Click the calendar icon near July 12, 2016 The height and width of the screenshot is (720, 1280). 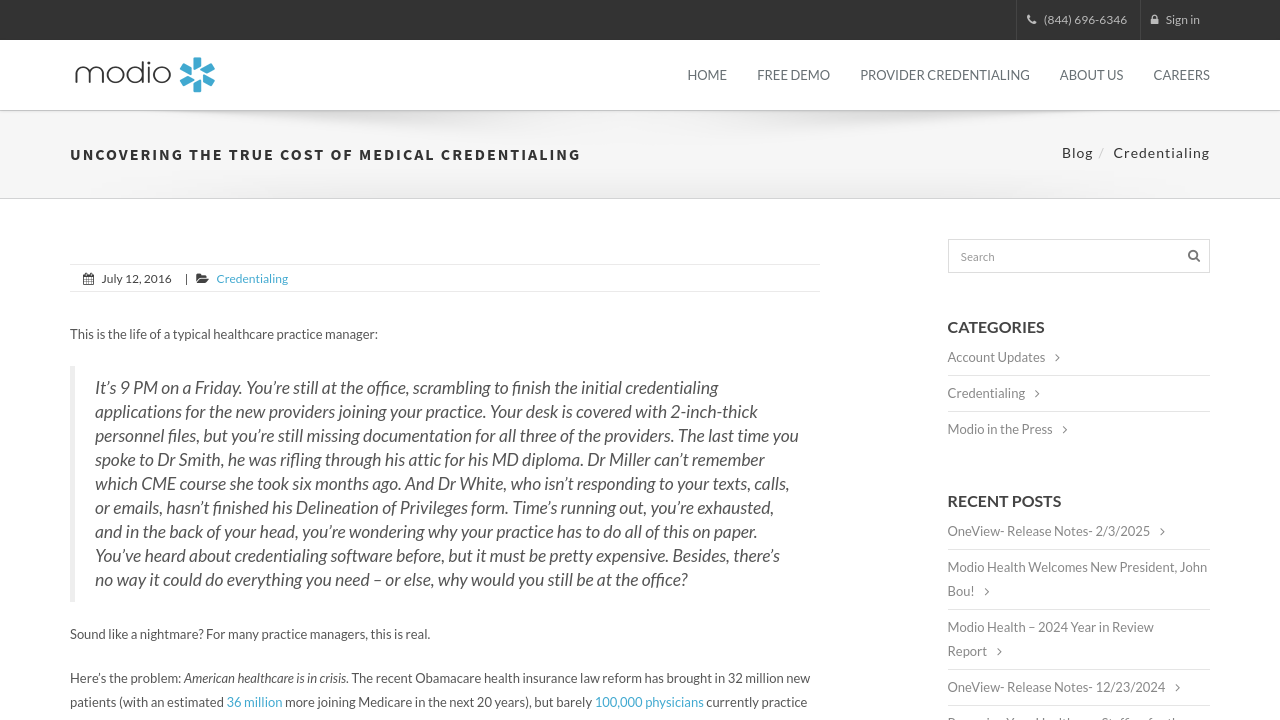click(x=88, y=279)
